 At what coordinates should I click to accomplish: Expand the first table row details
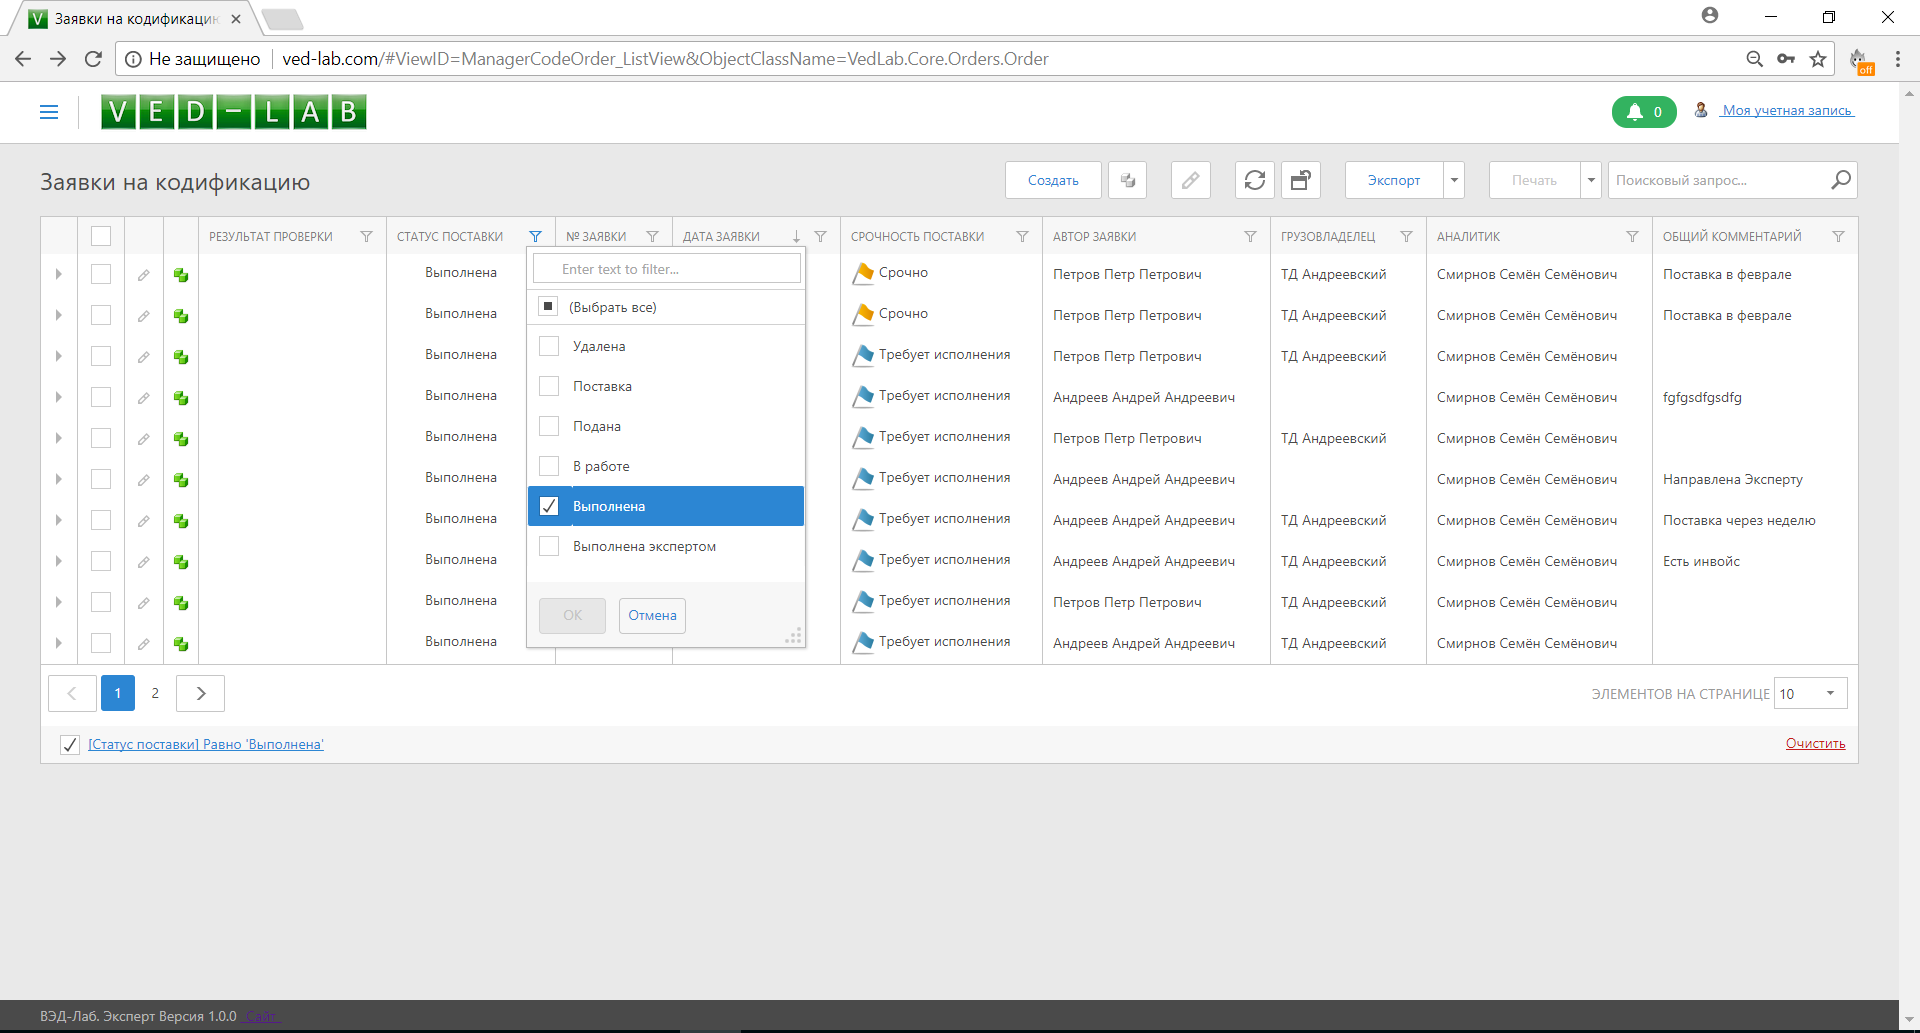59,274
